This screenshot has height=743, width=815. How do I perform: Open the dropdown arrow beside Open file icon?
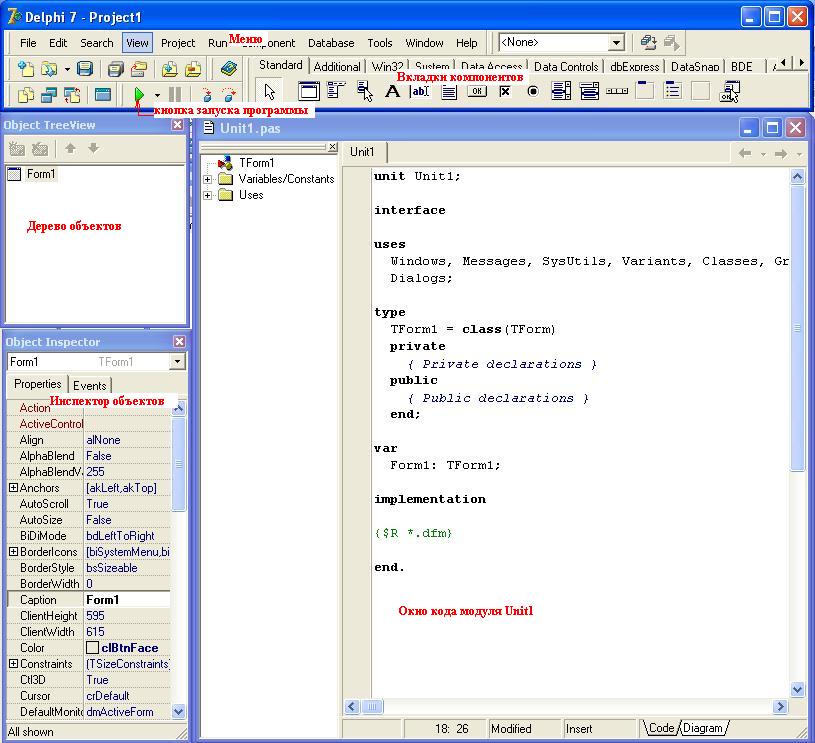click(67, 69)
